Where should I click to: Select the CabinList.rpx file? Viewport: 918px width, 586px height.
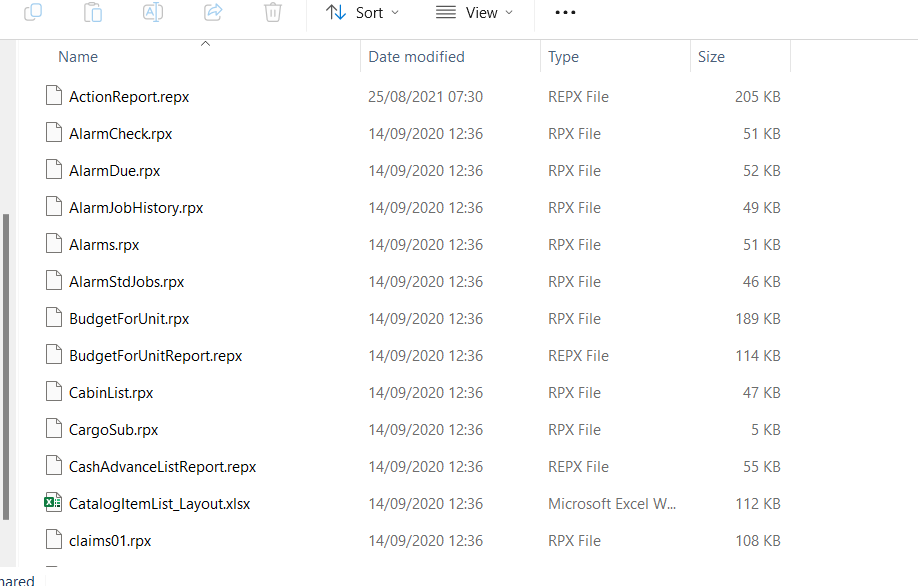111,393
